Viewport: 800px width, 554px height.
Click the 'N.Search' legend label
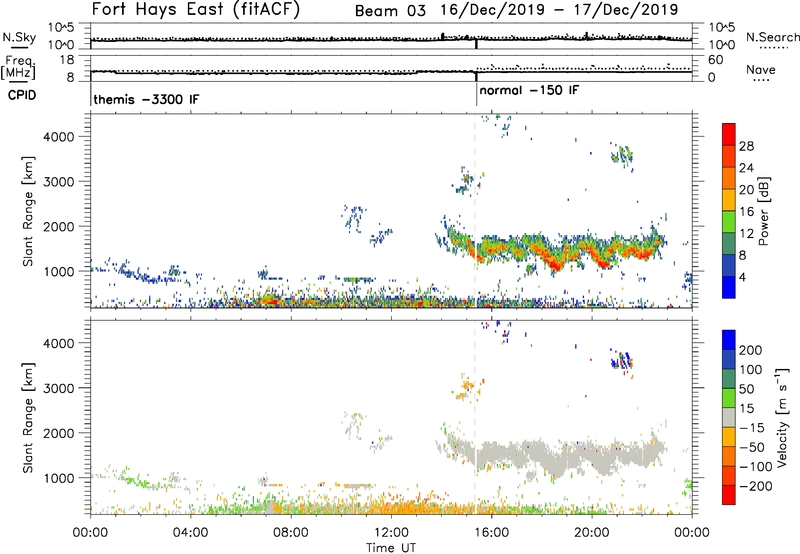tap(773, 37)
